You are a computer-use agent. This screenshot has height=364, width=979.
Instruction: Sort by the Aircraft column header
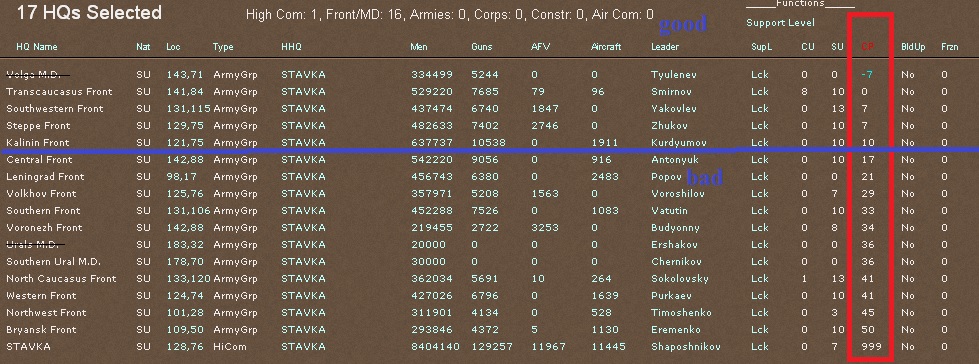(606, 47)
